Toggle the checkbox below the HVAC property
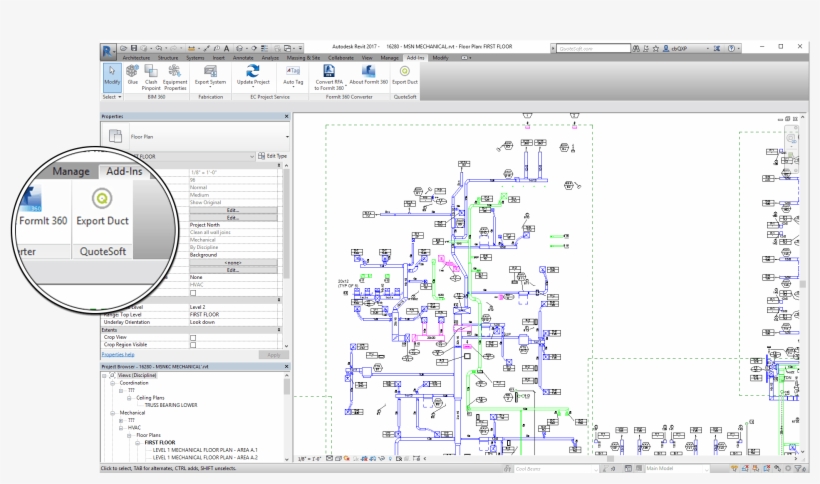 tap(193, 293)
